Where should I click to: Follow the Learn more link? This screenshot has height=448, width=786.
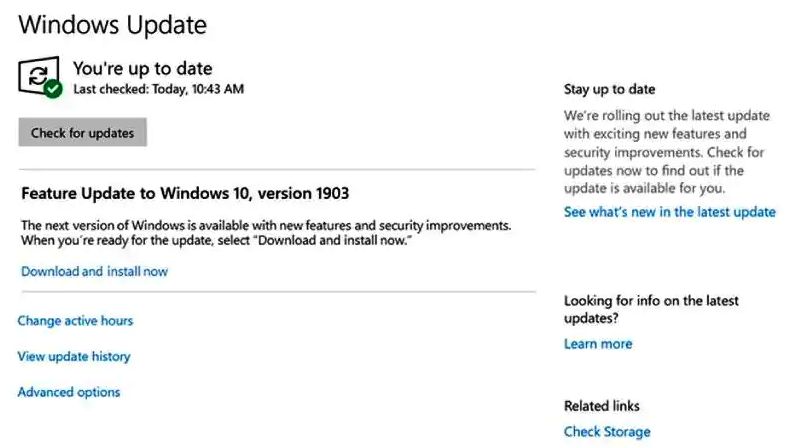598,344
